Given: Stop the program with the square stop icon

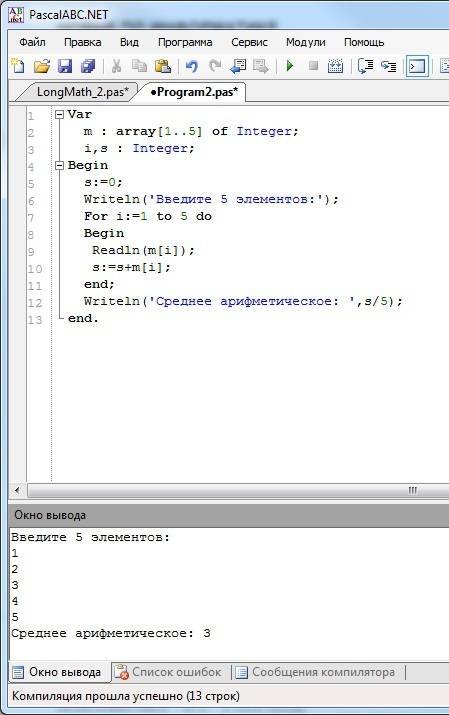Looking at the screenshot, I should point(313,66).
